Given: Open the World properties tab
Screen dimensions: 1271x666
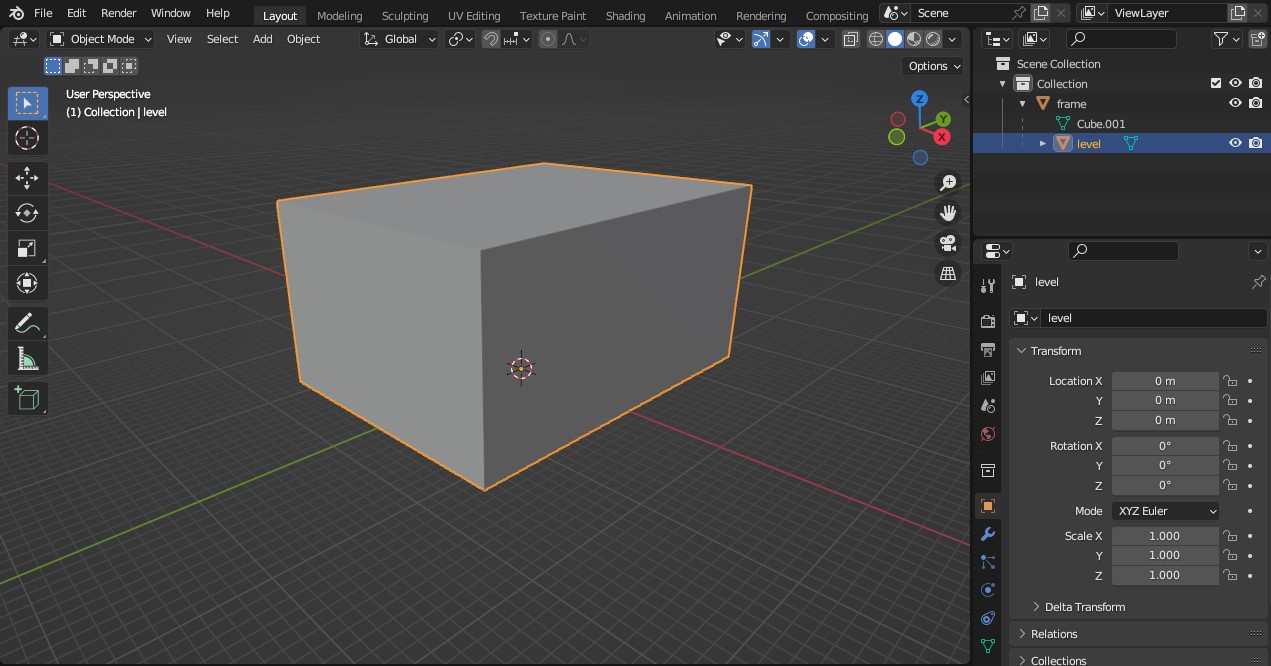Looking at the screenshot, I should (x=988, y=434).
